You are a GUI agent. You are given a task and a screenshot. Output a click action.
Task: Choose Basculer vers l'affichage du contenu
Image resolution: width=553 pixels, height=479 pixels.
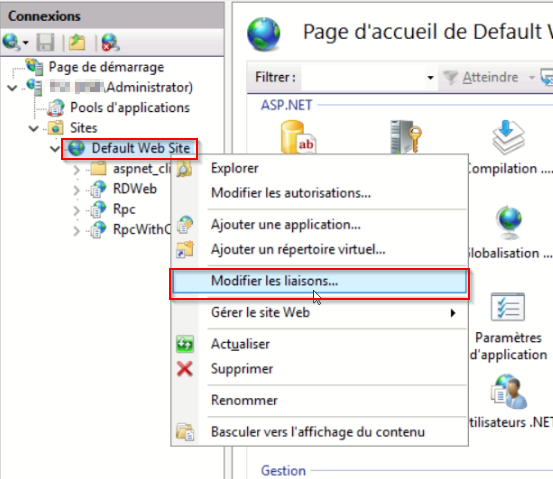[x=320, y=432]
